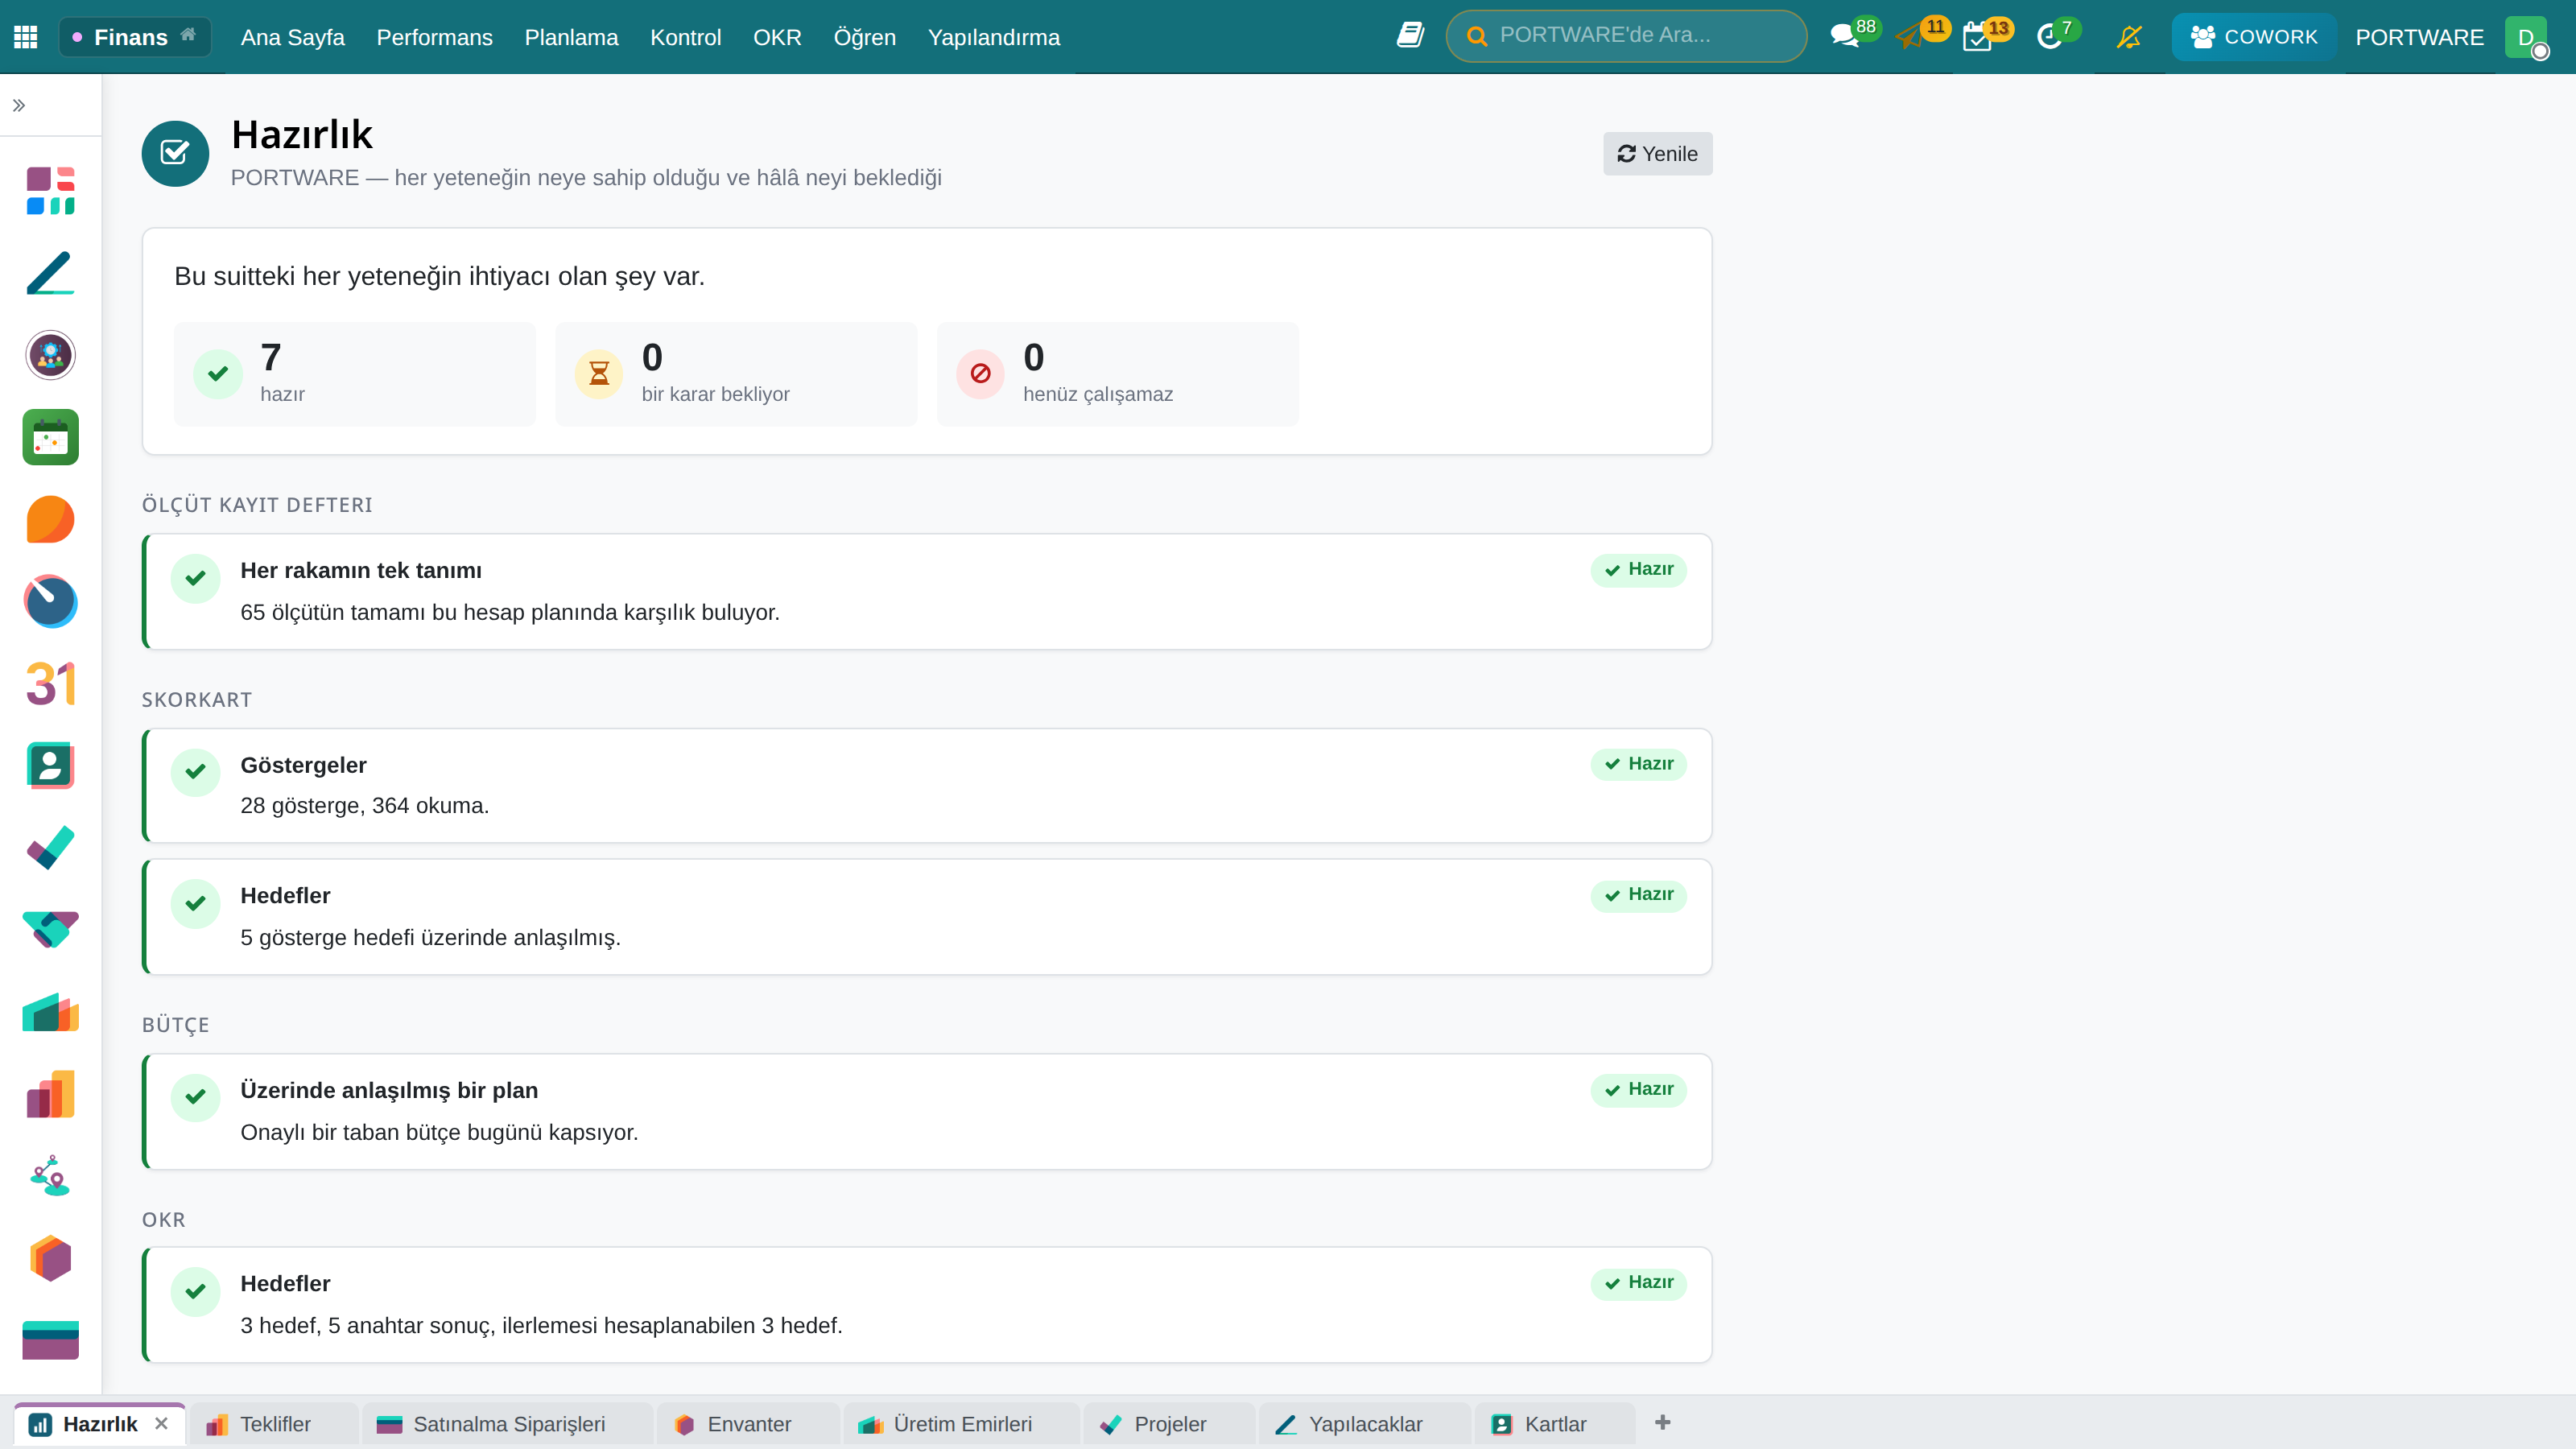Open the Her rakamın tek tanımı card

tap(927, 591)
